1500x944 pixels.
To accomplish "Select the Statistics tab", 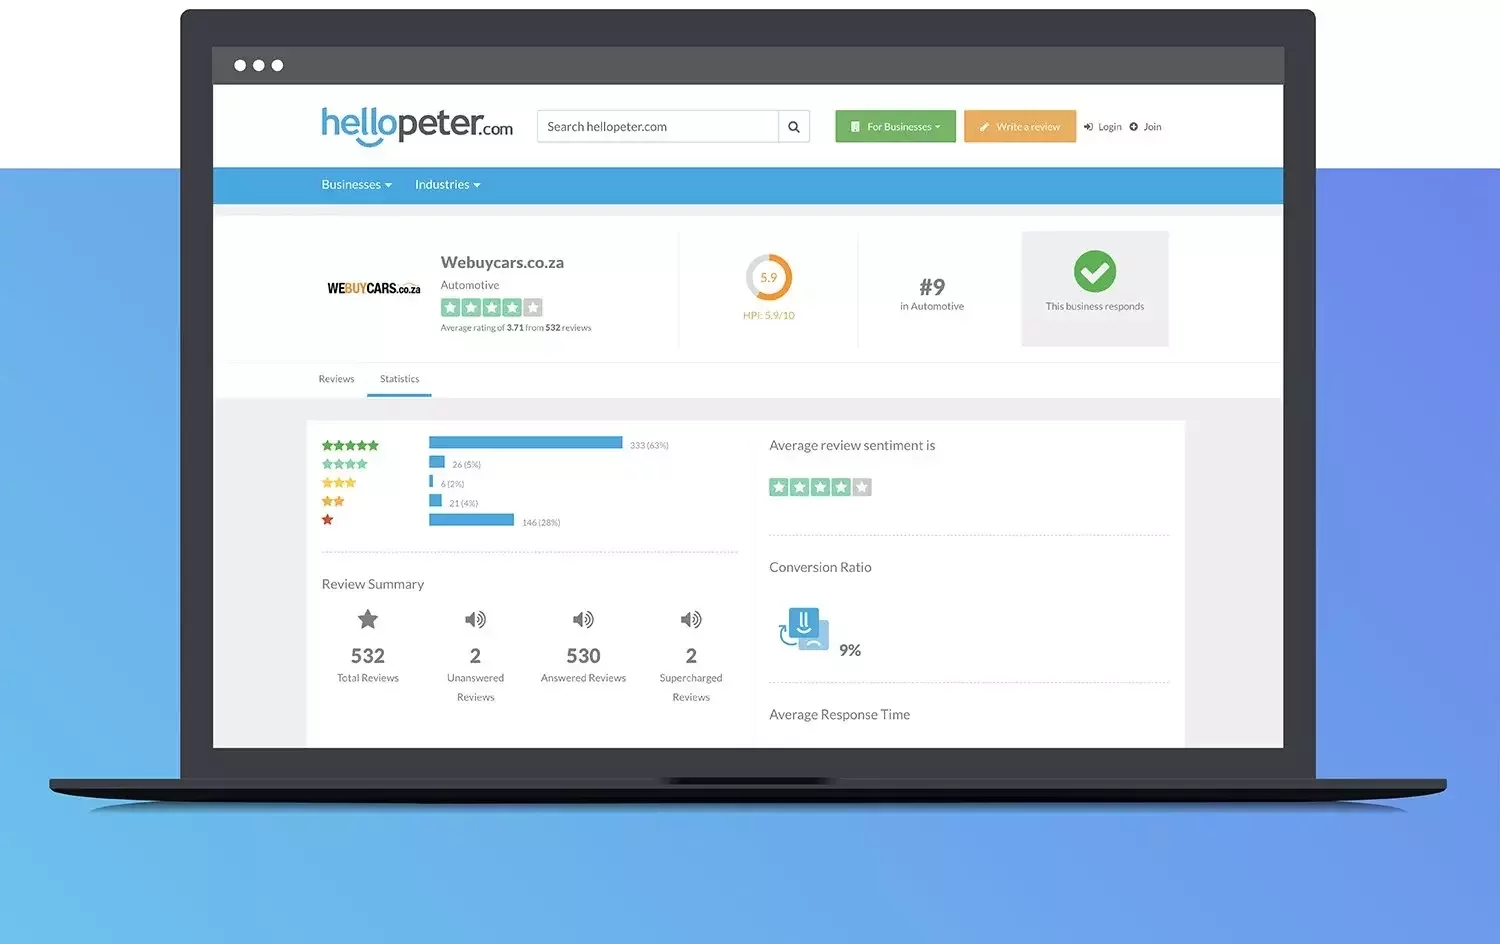I will tap(399, 379).
